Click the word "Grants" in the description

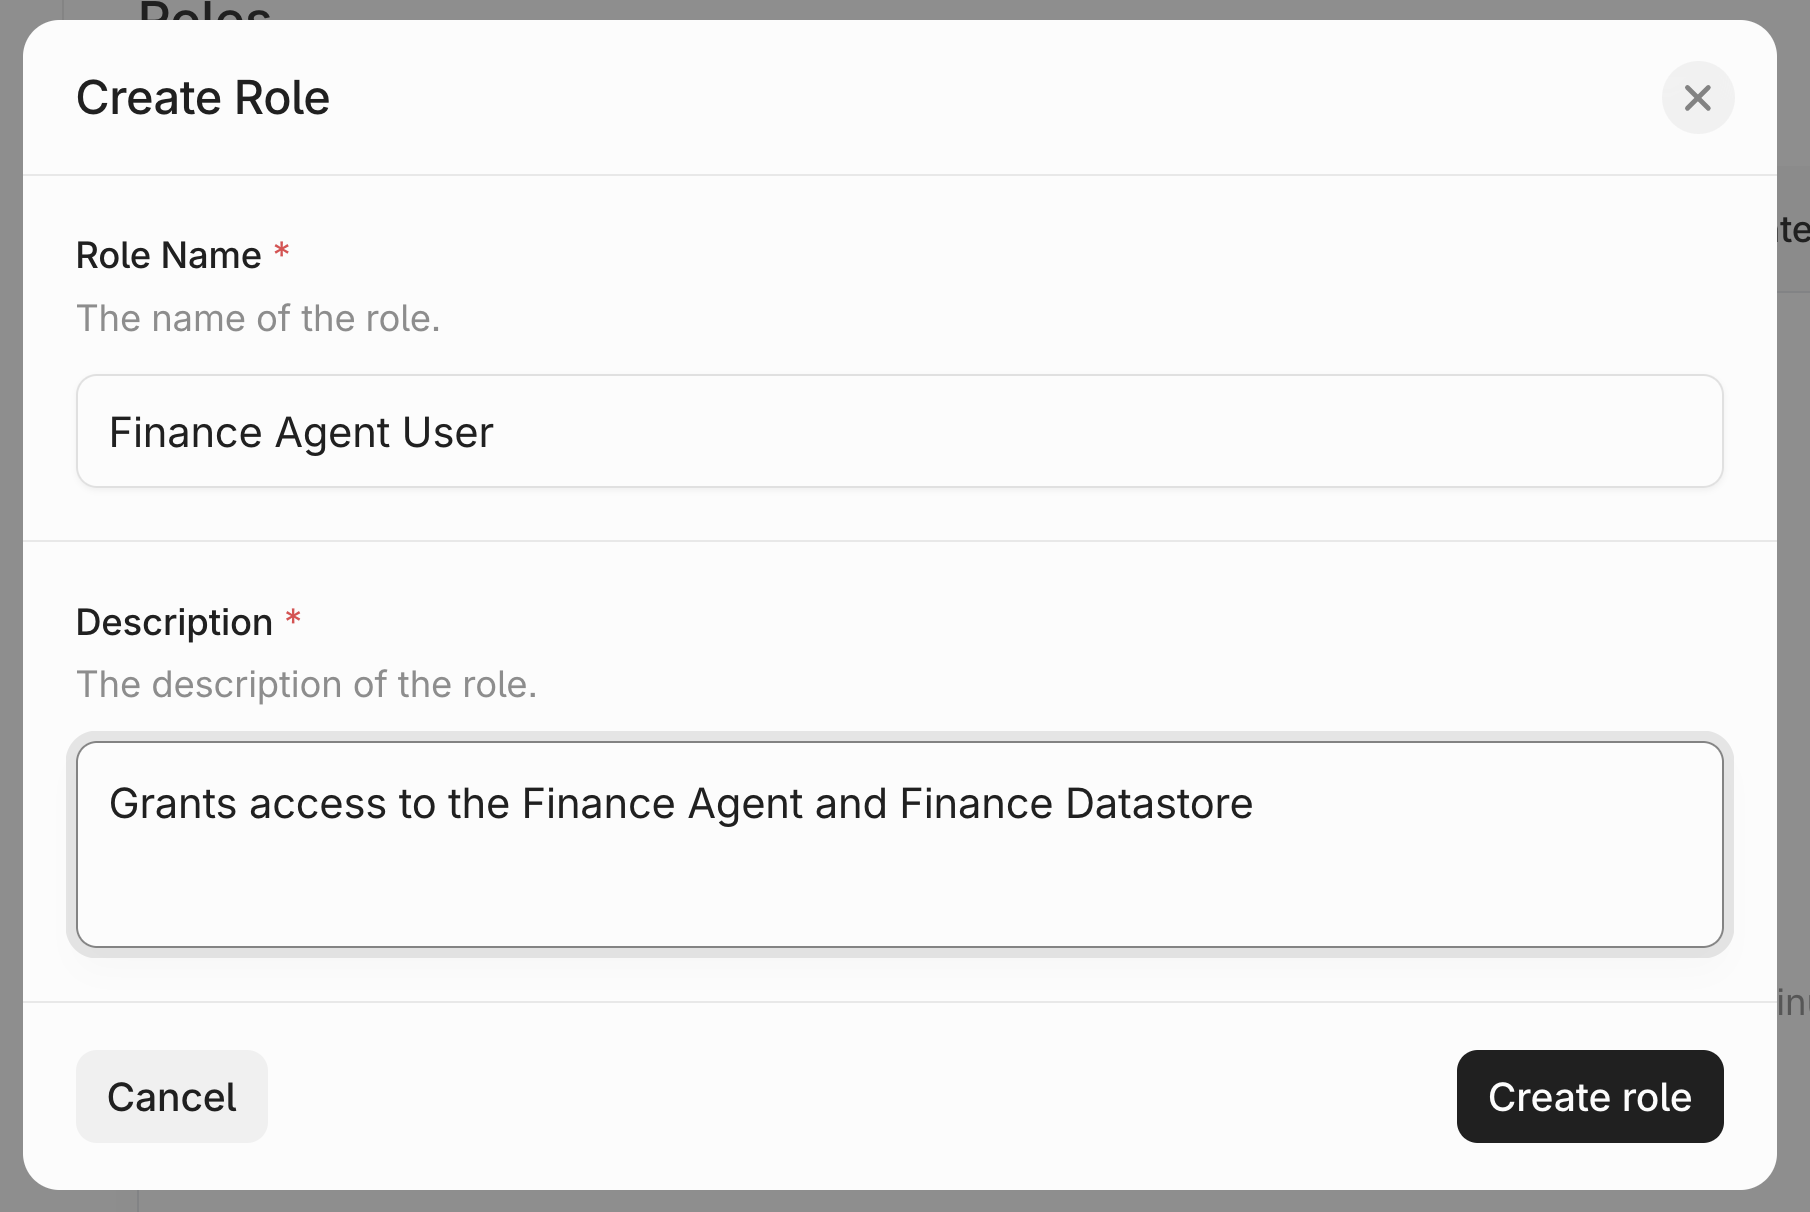pyautogui.click(x=172, y=804)
